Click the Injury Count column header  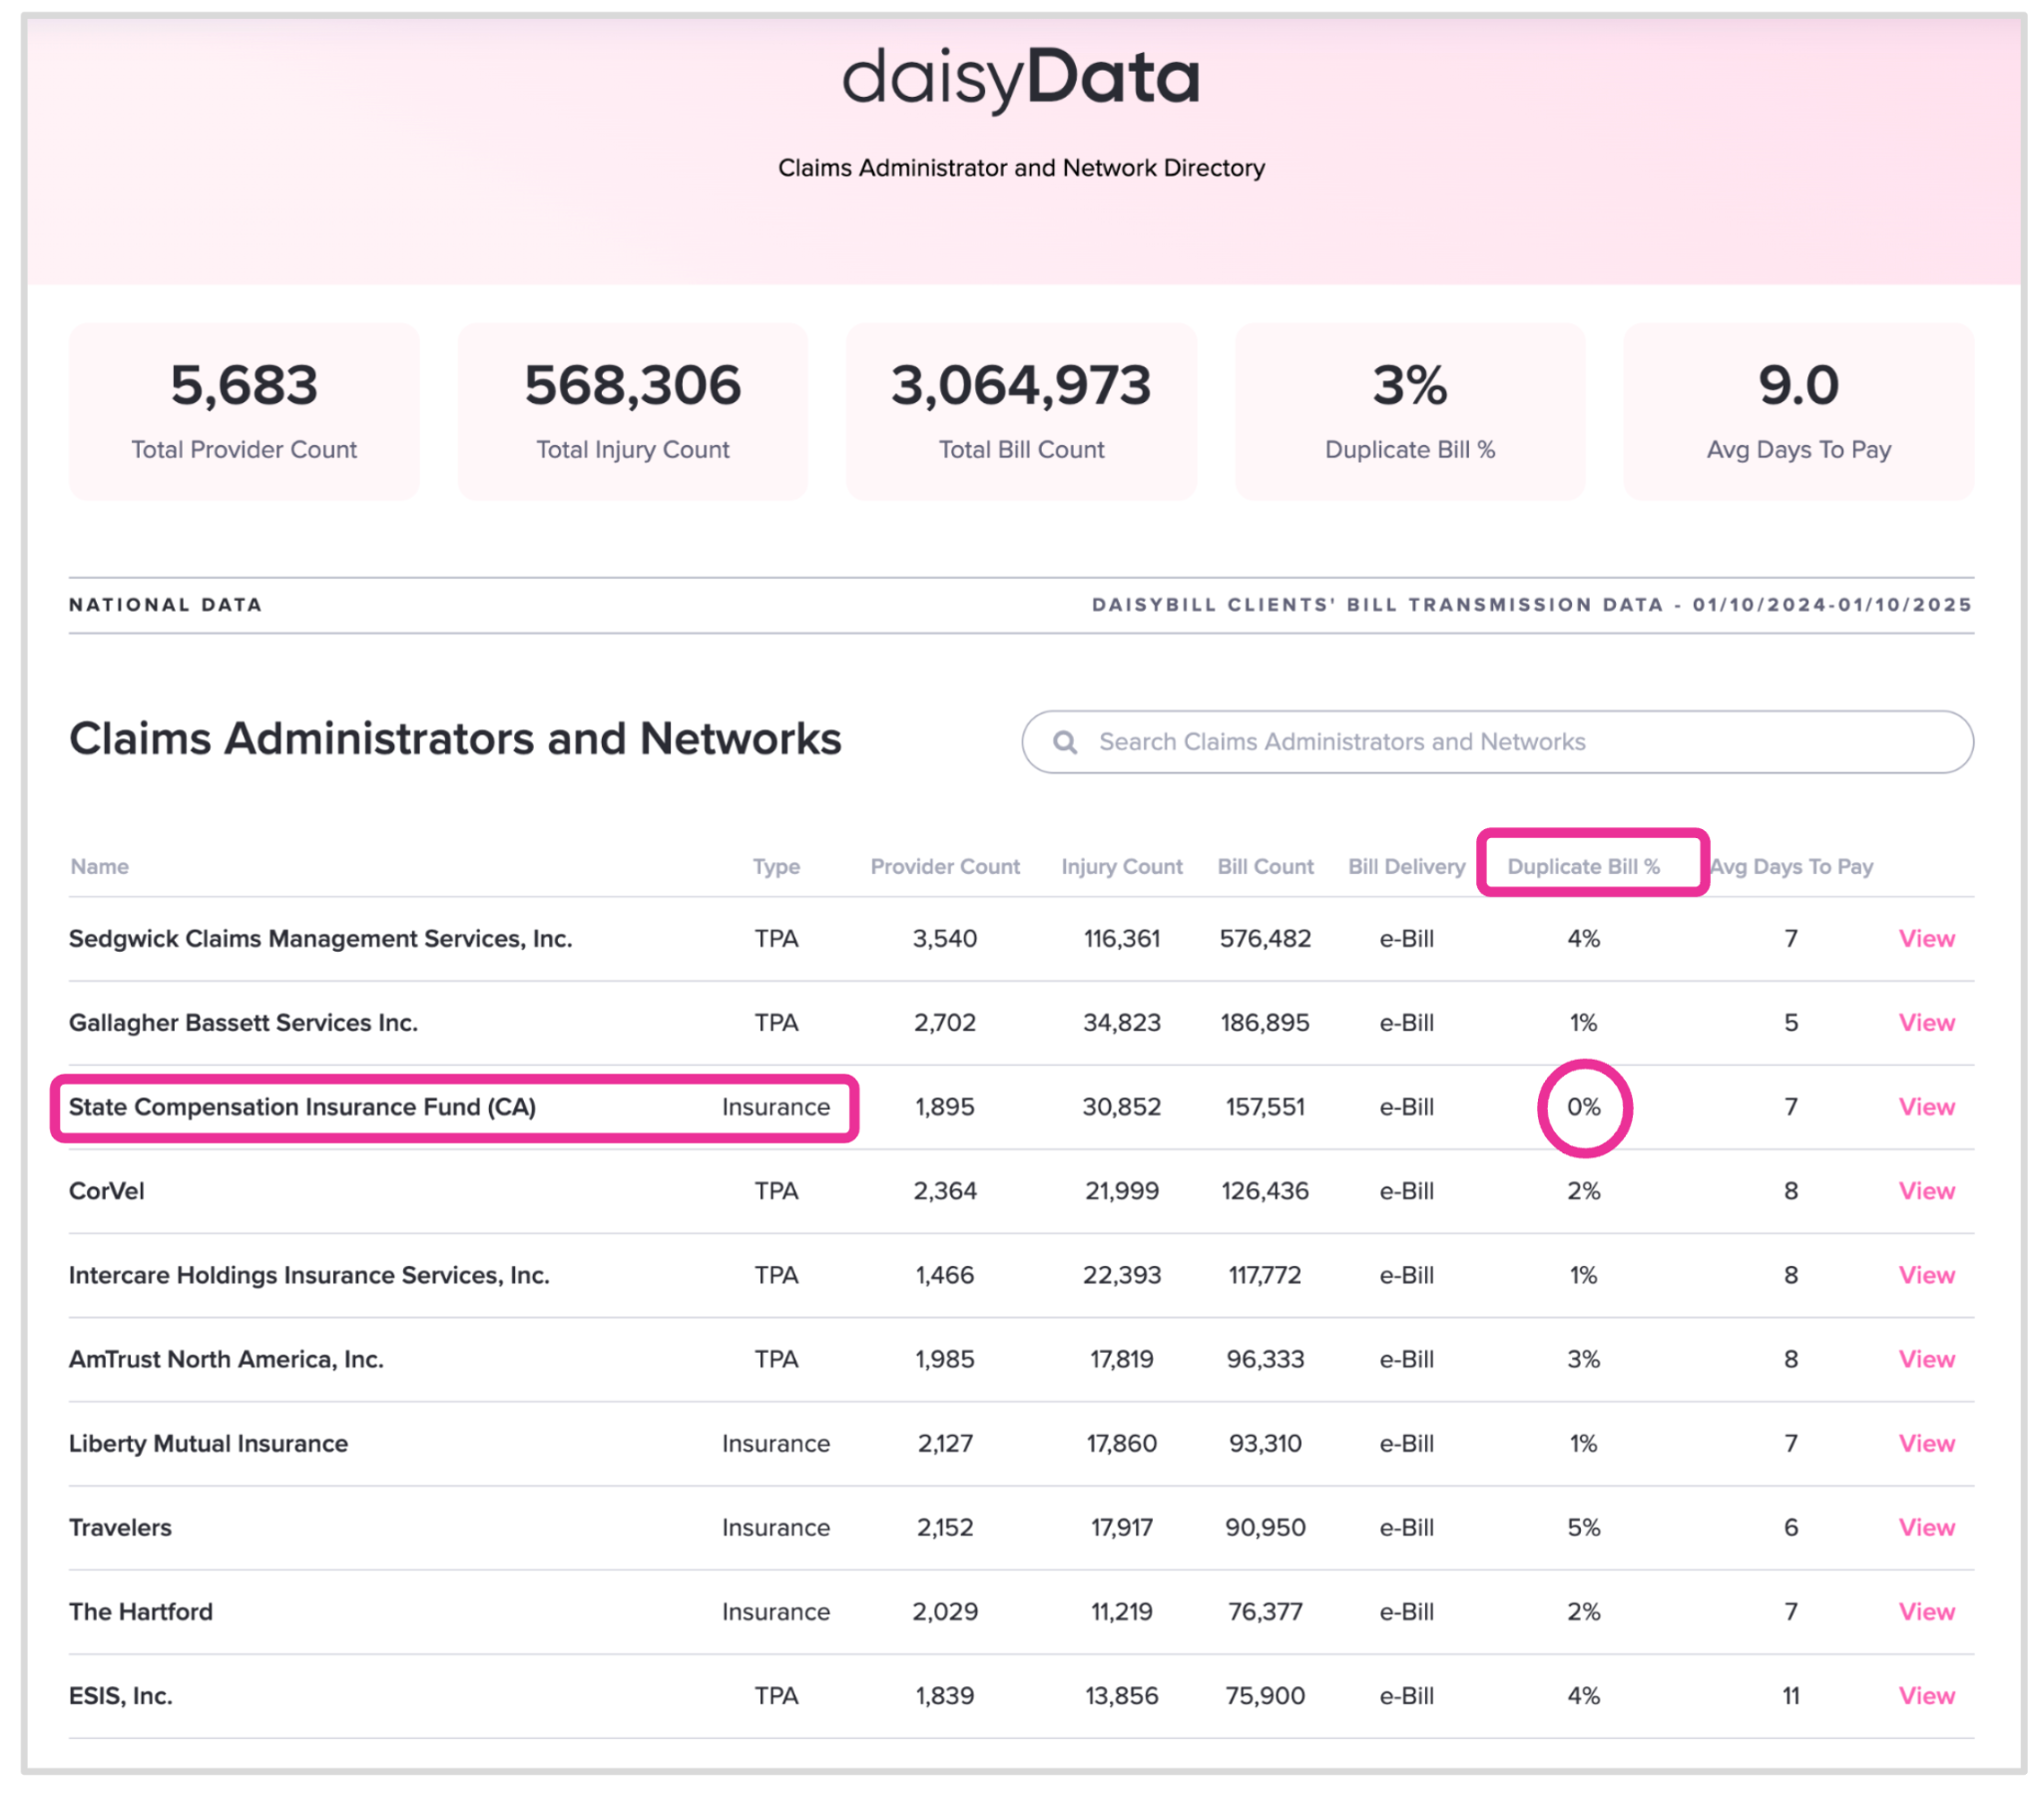pos(1121,866)
